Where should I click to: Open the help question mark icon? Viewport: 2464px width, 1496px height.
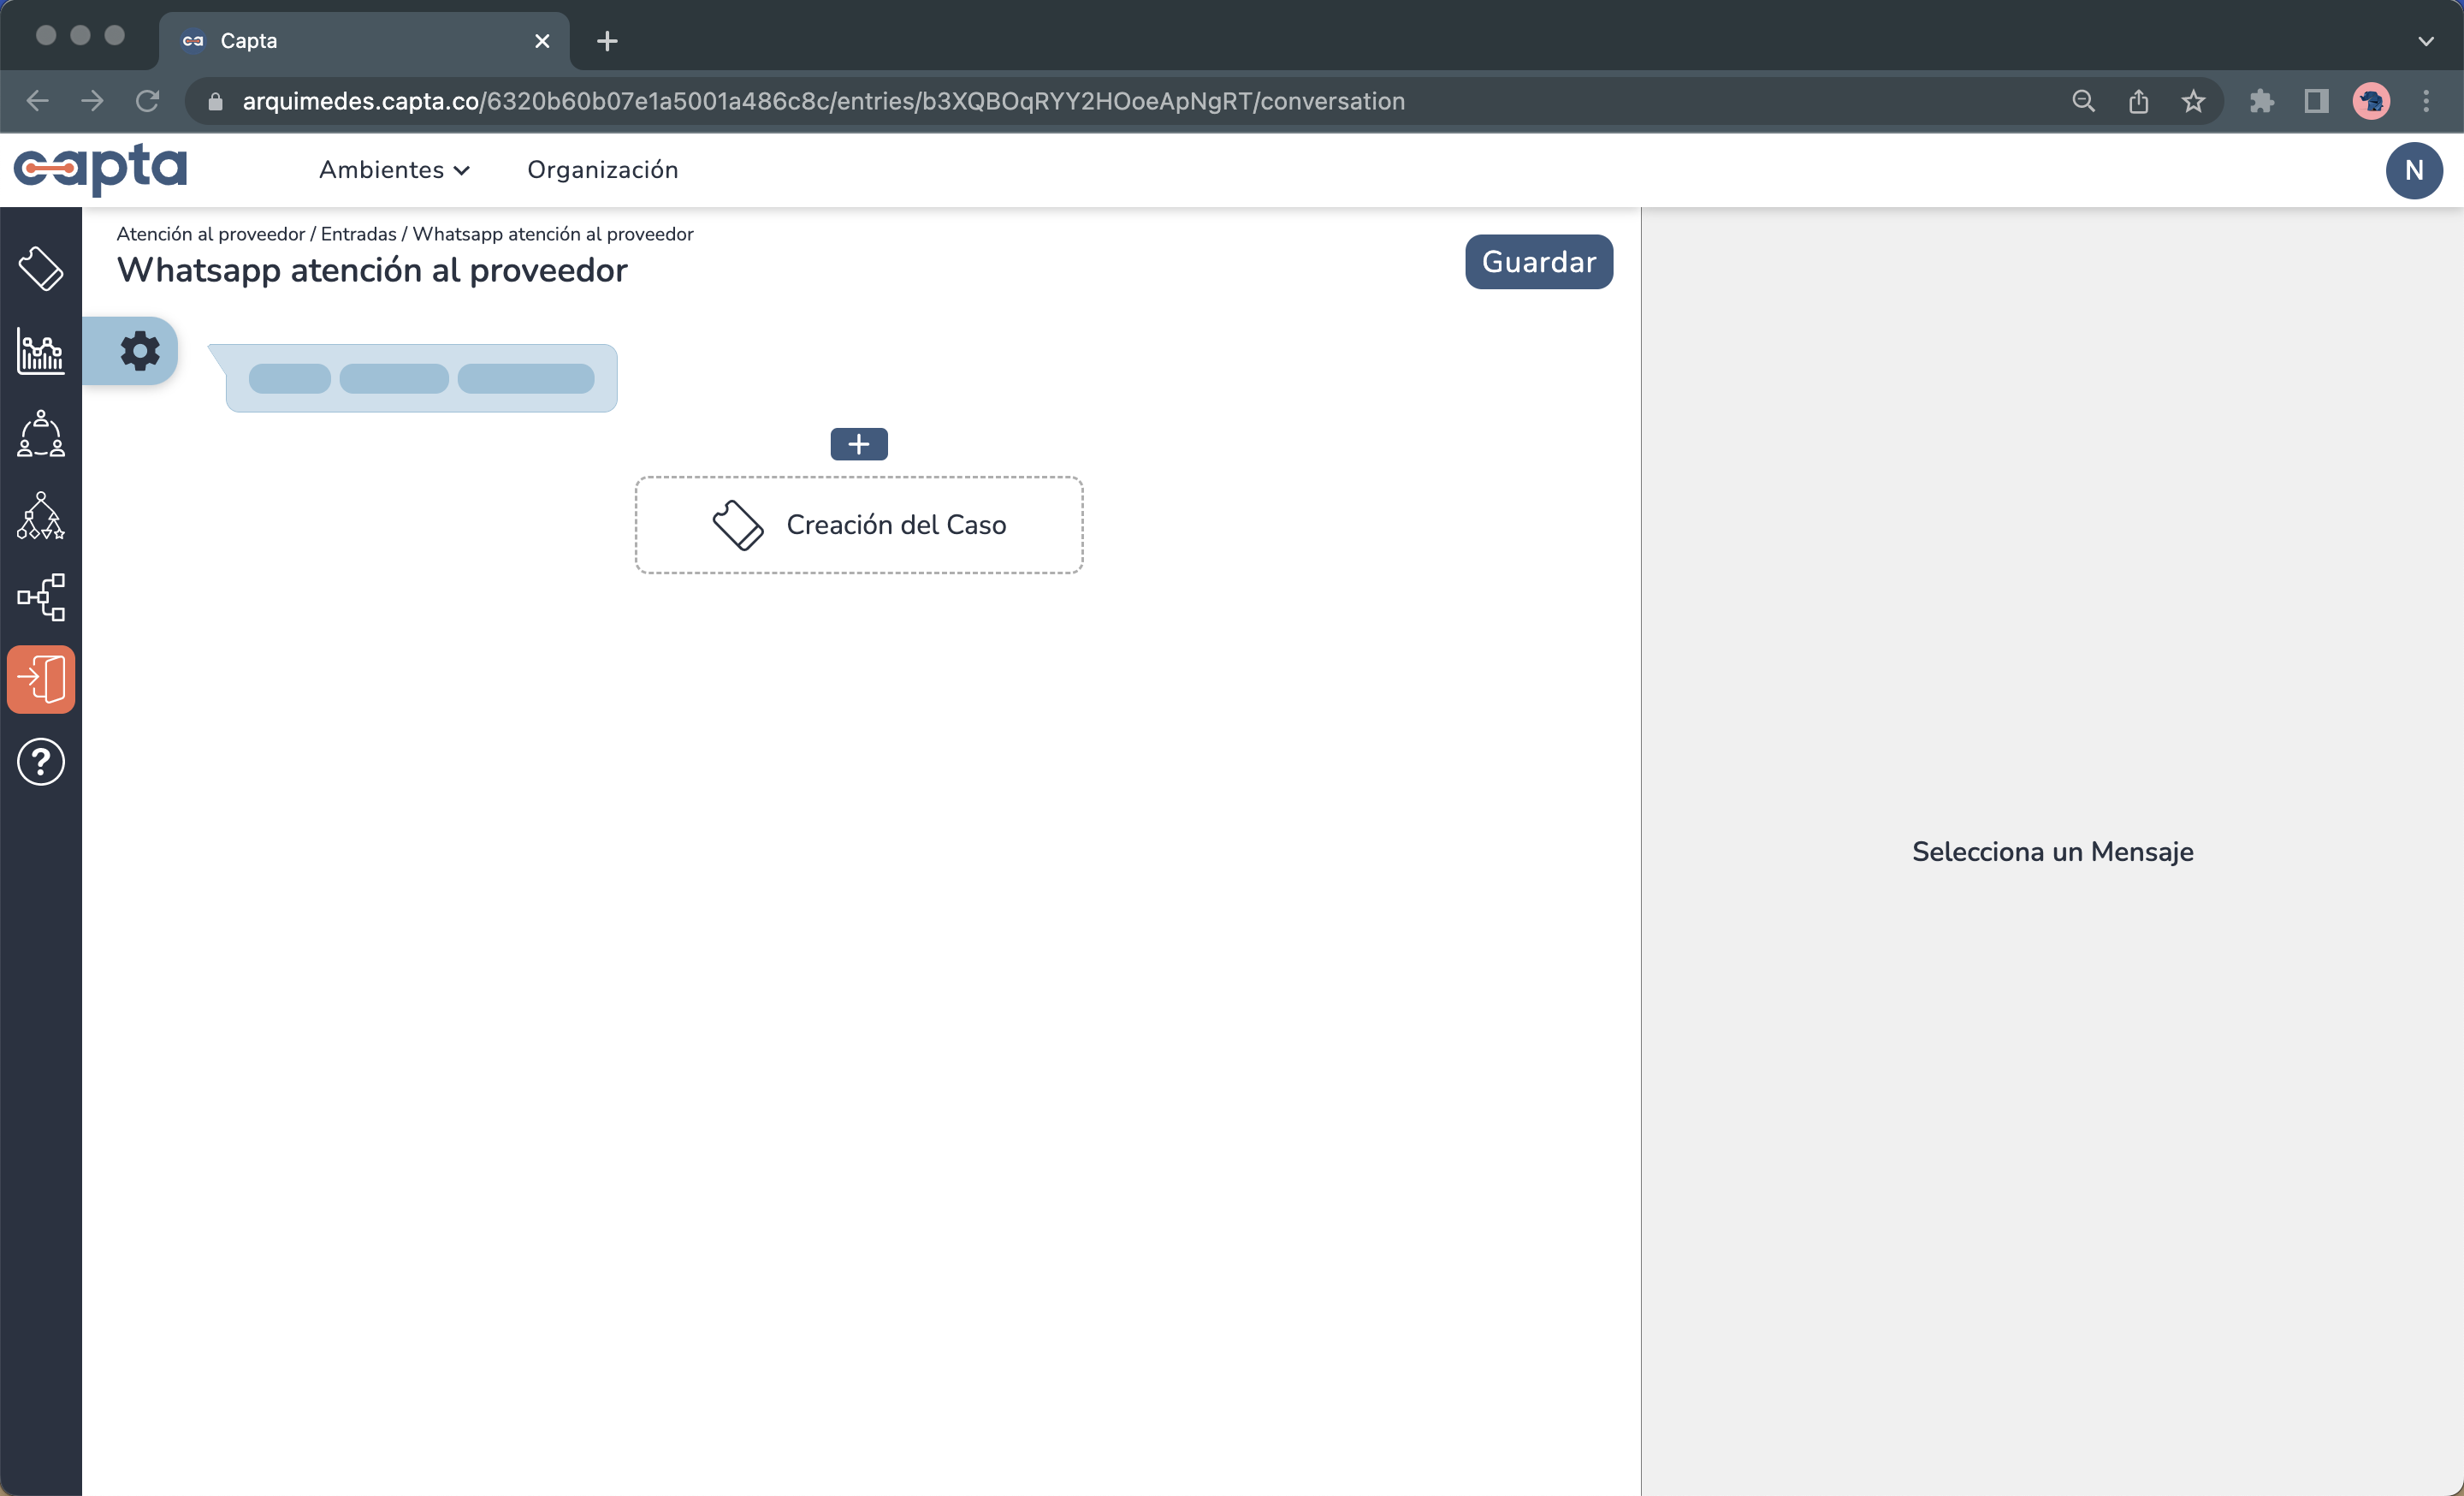tap(41, 762)
